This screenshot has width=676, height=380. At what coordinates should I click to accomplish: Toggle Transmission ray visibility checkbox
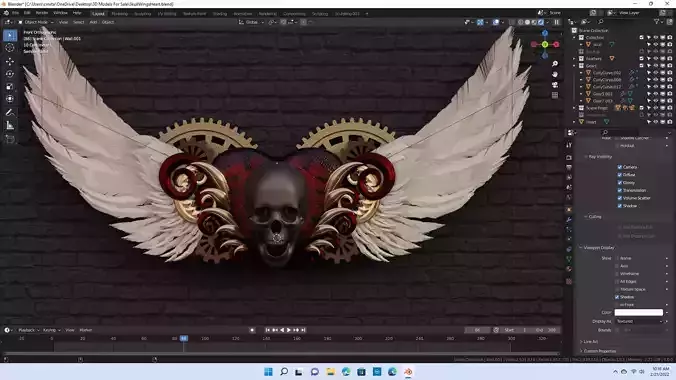click(620, 190)
